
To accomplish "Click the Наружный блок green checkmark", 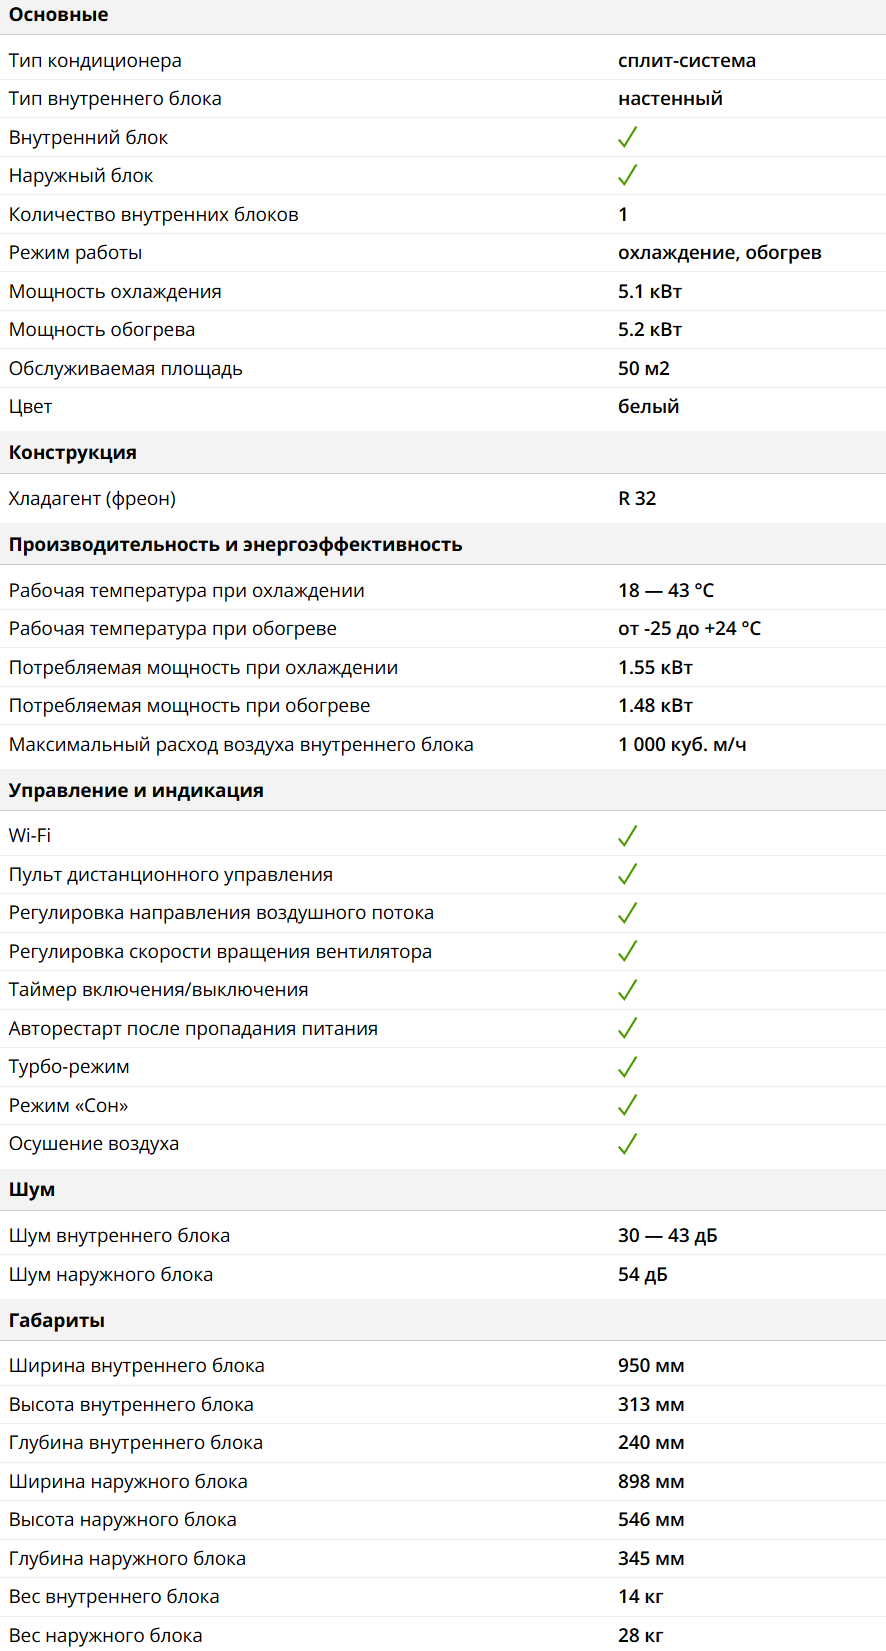I will click(627, 176).
